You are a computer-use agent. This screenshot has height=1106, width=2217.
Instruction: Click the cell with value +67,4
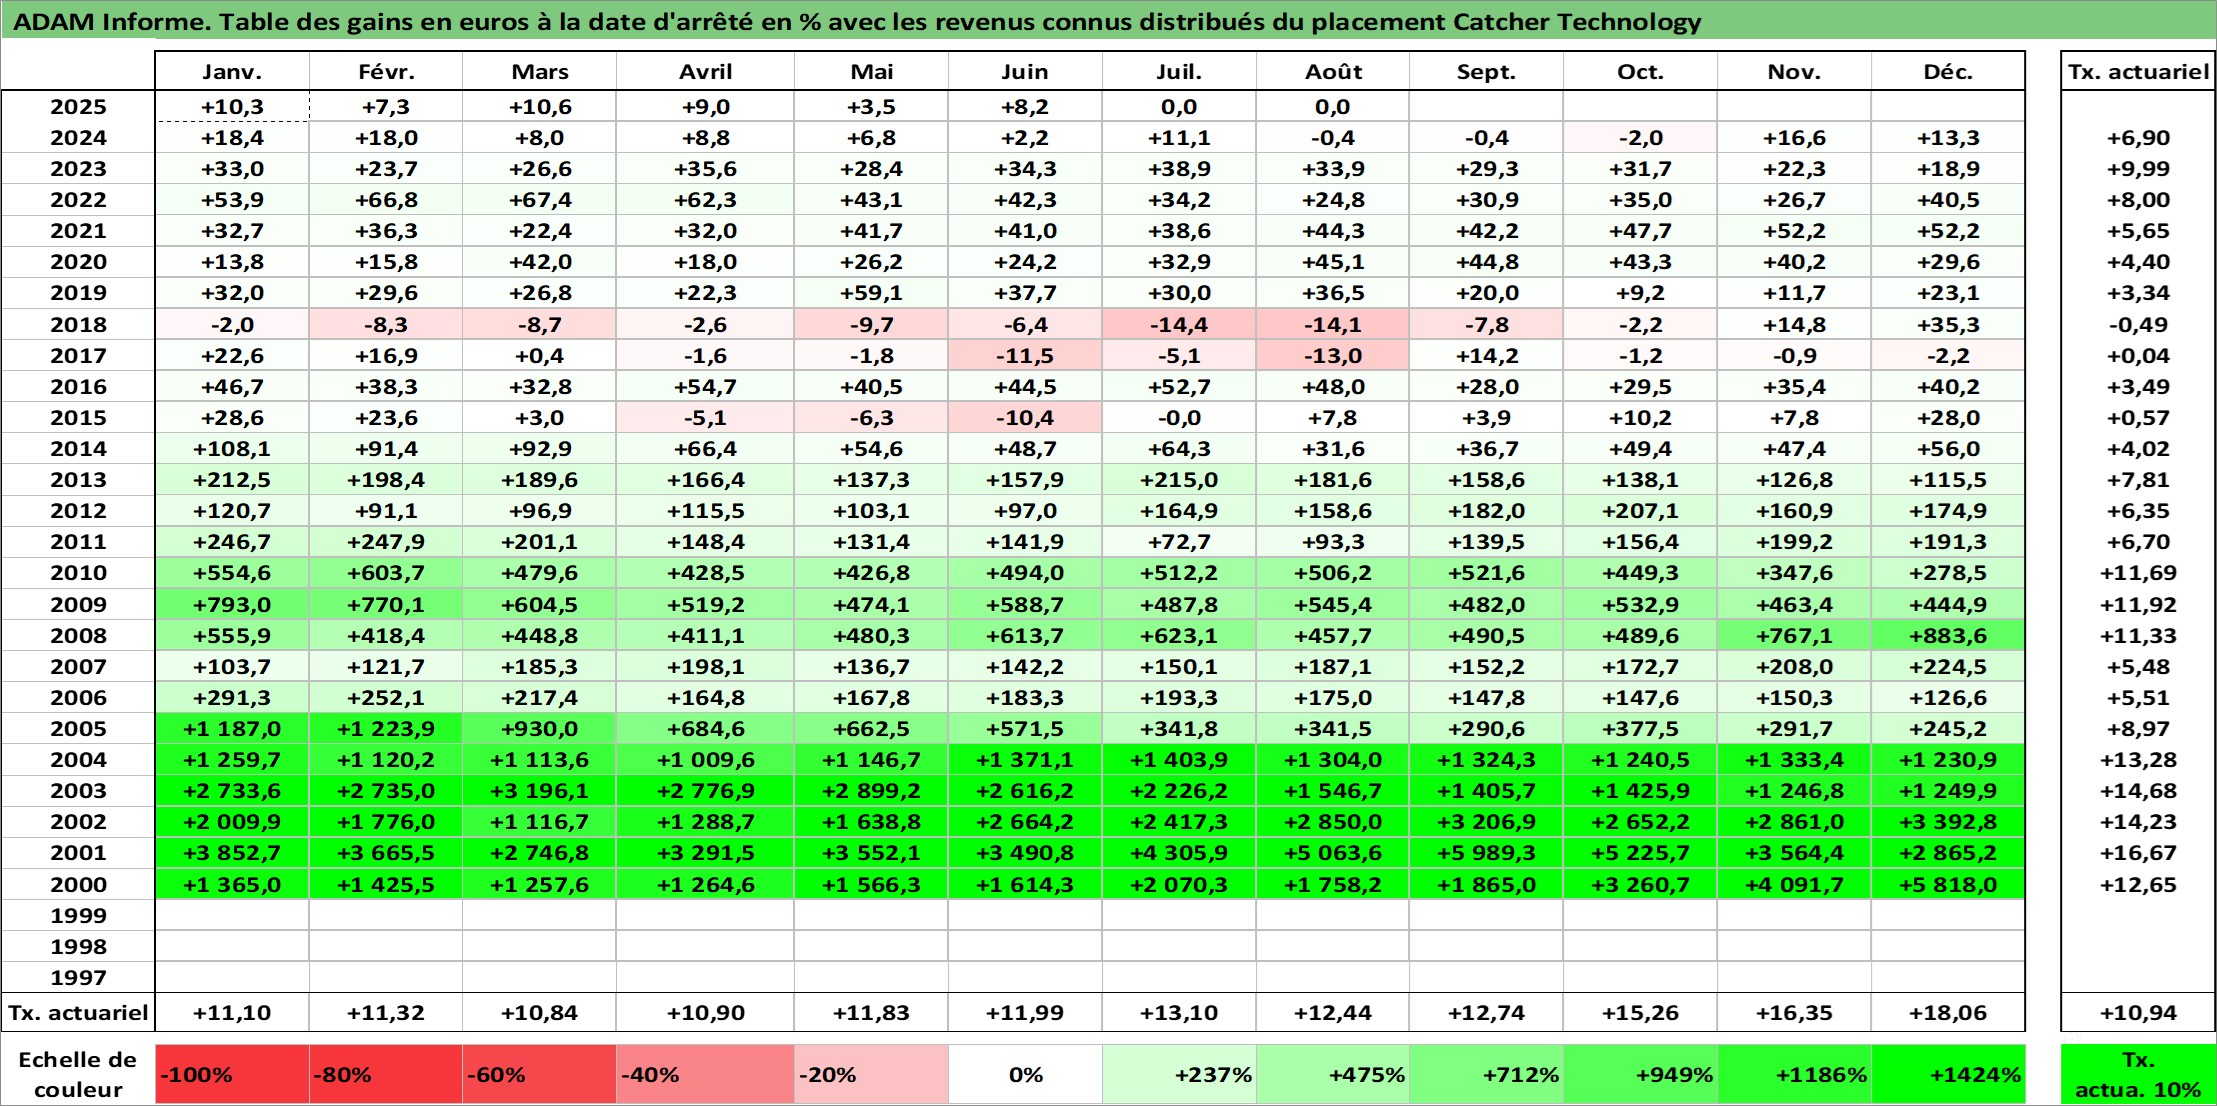[540, 200]
